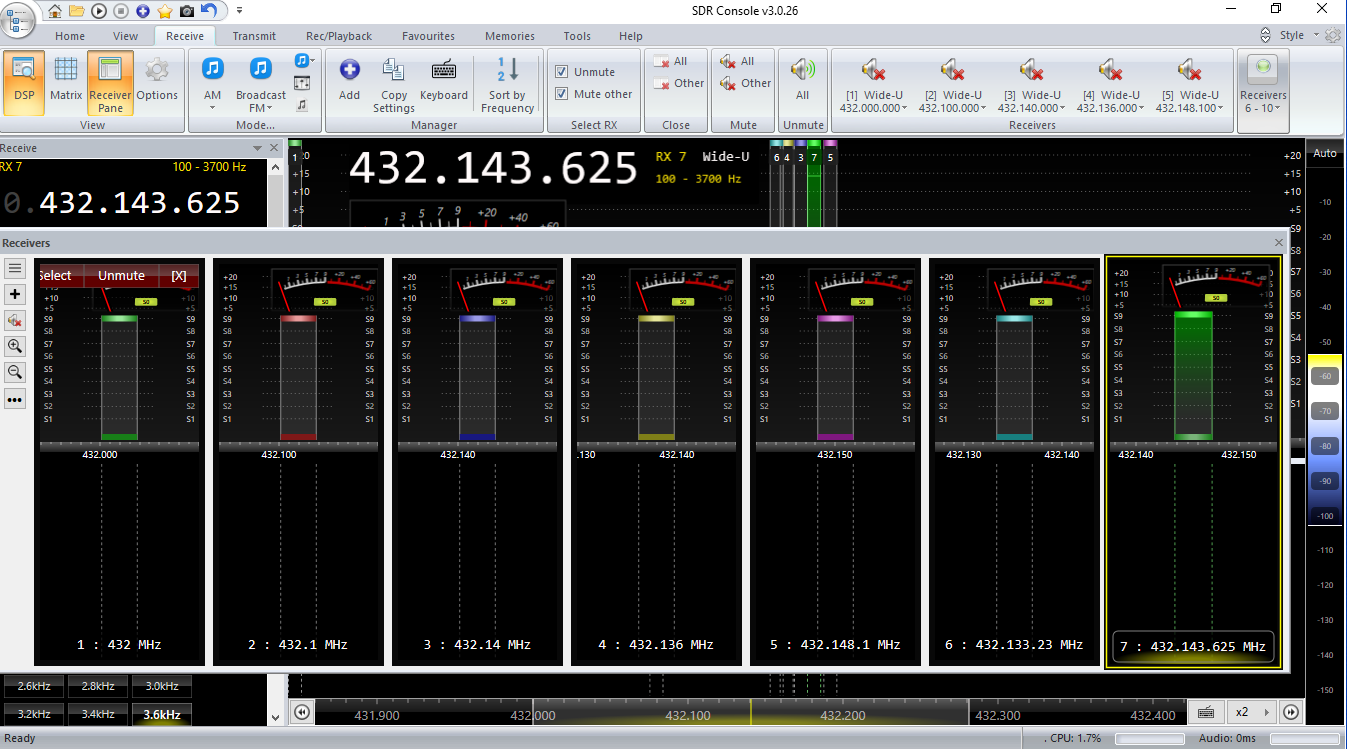
Task: Click the Auto button above level scale
Action: pos(1324,153)
